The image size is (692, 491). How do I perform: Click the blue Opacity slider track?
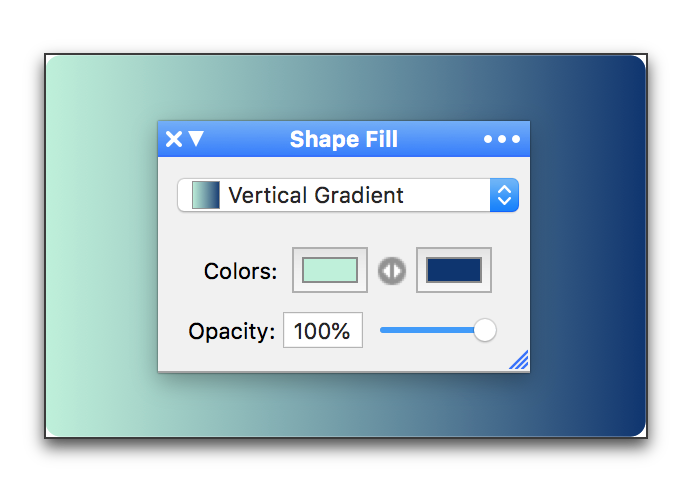click(x=427, y=330)
